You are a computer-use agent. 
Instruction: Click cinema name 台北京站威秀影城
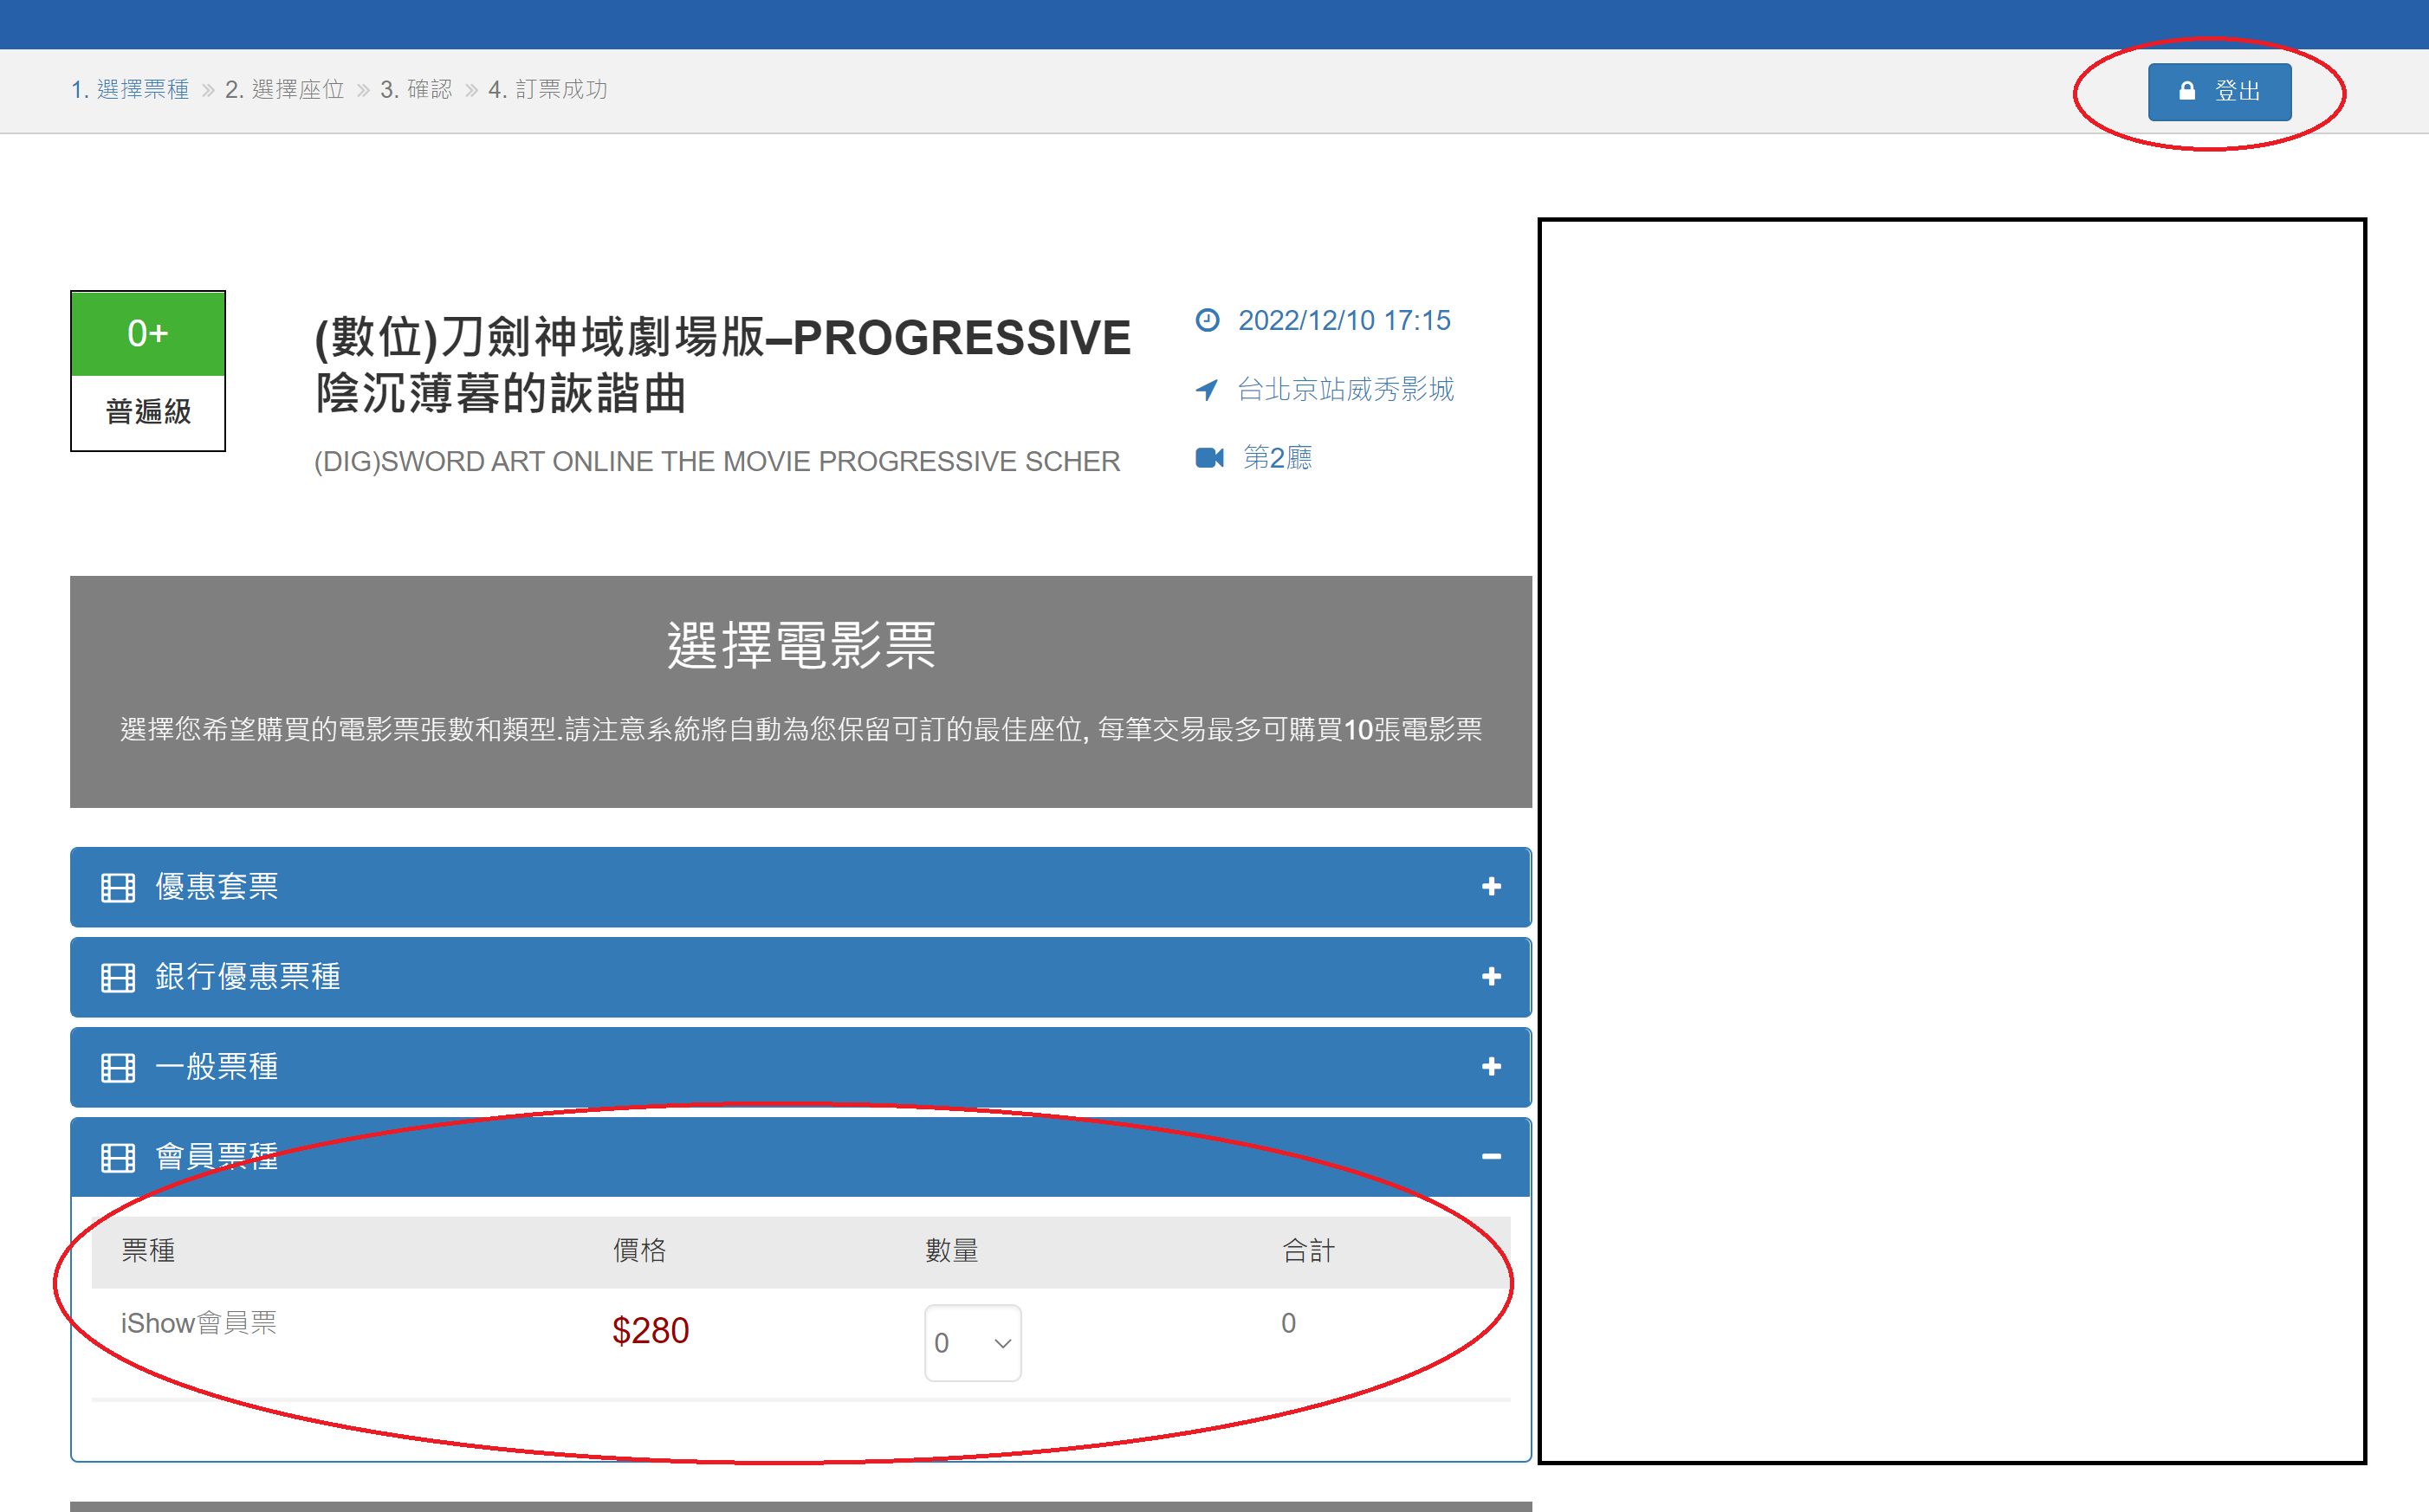pyautogui.click(x=1345, y=389)
